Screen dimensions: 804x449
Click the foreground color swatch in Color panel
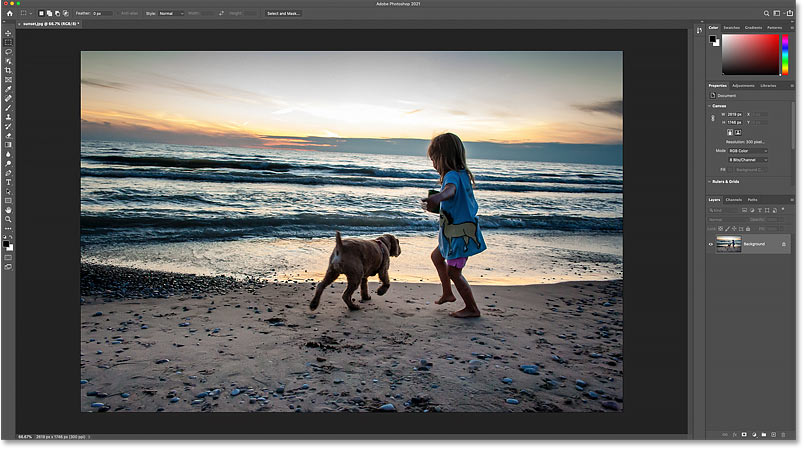coord(712,39)
